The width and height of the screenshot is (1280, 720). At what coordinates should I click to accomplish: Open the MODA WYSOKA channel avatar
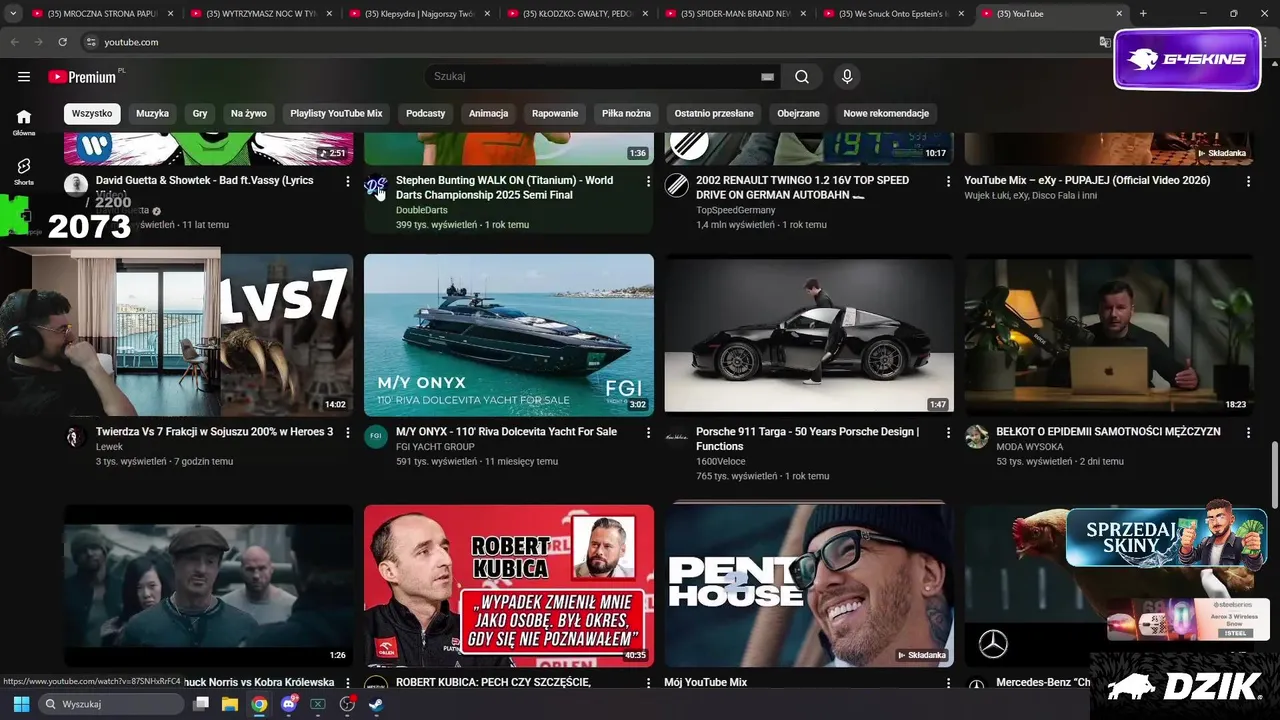pos(977,437)
